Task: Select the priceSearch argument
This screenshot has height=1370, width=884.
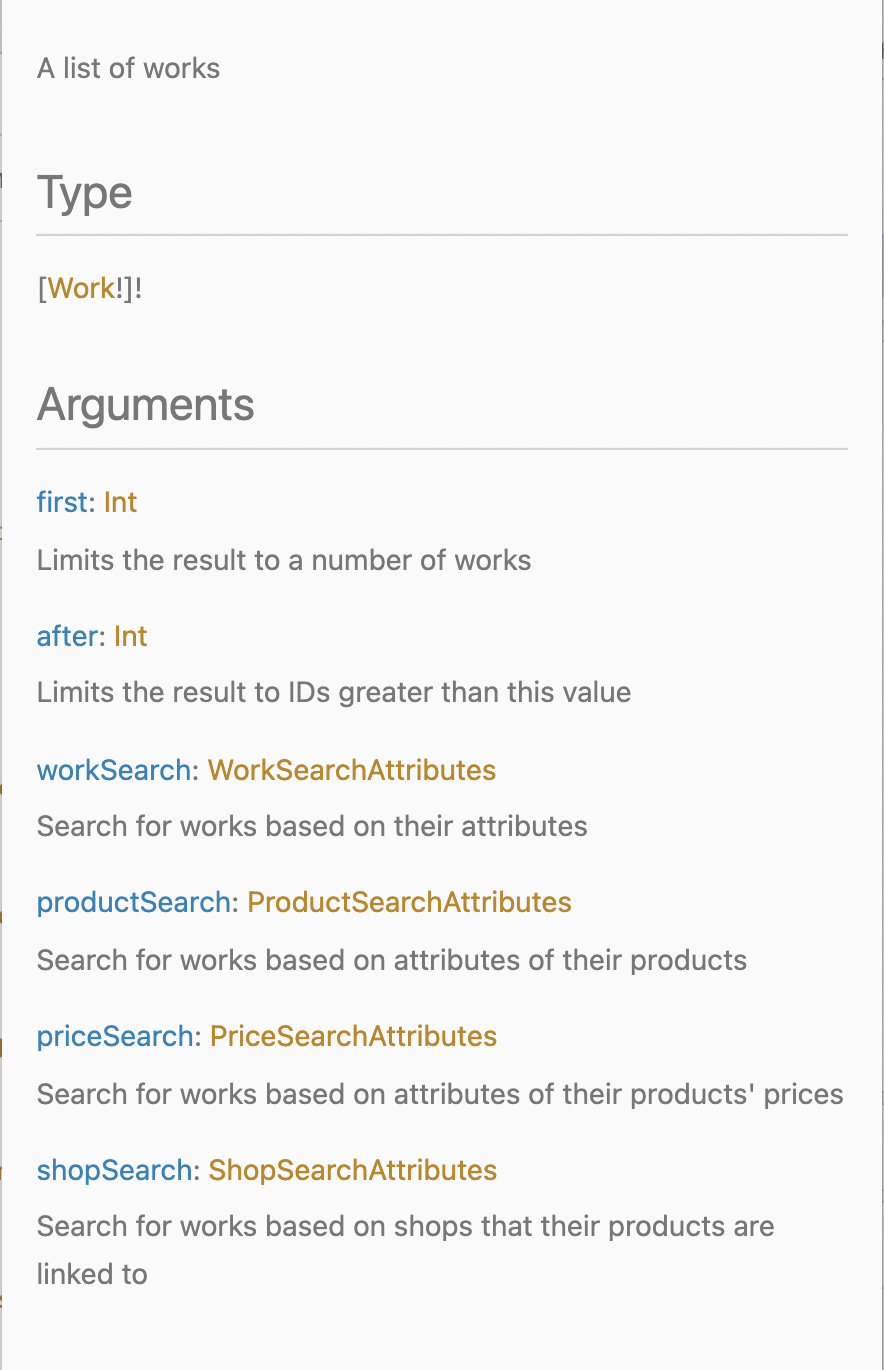Action: 114,1036
